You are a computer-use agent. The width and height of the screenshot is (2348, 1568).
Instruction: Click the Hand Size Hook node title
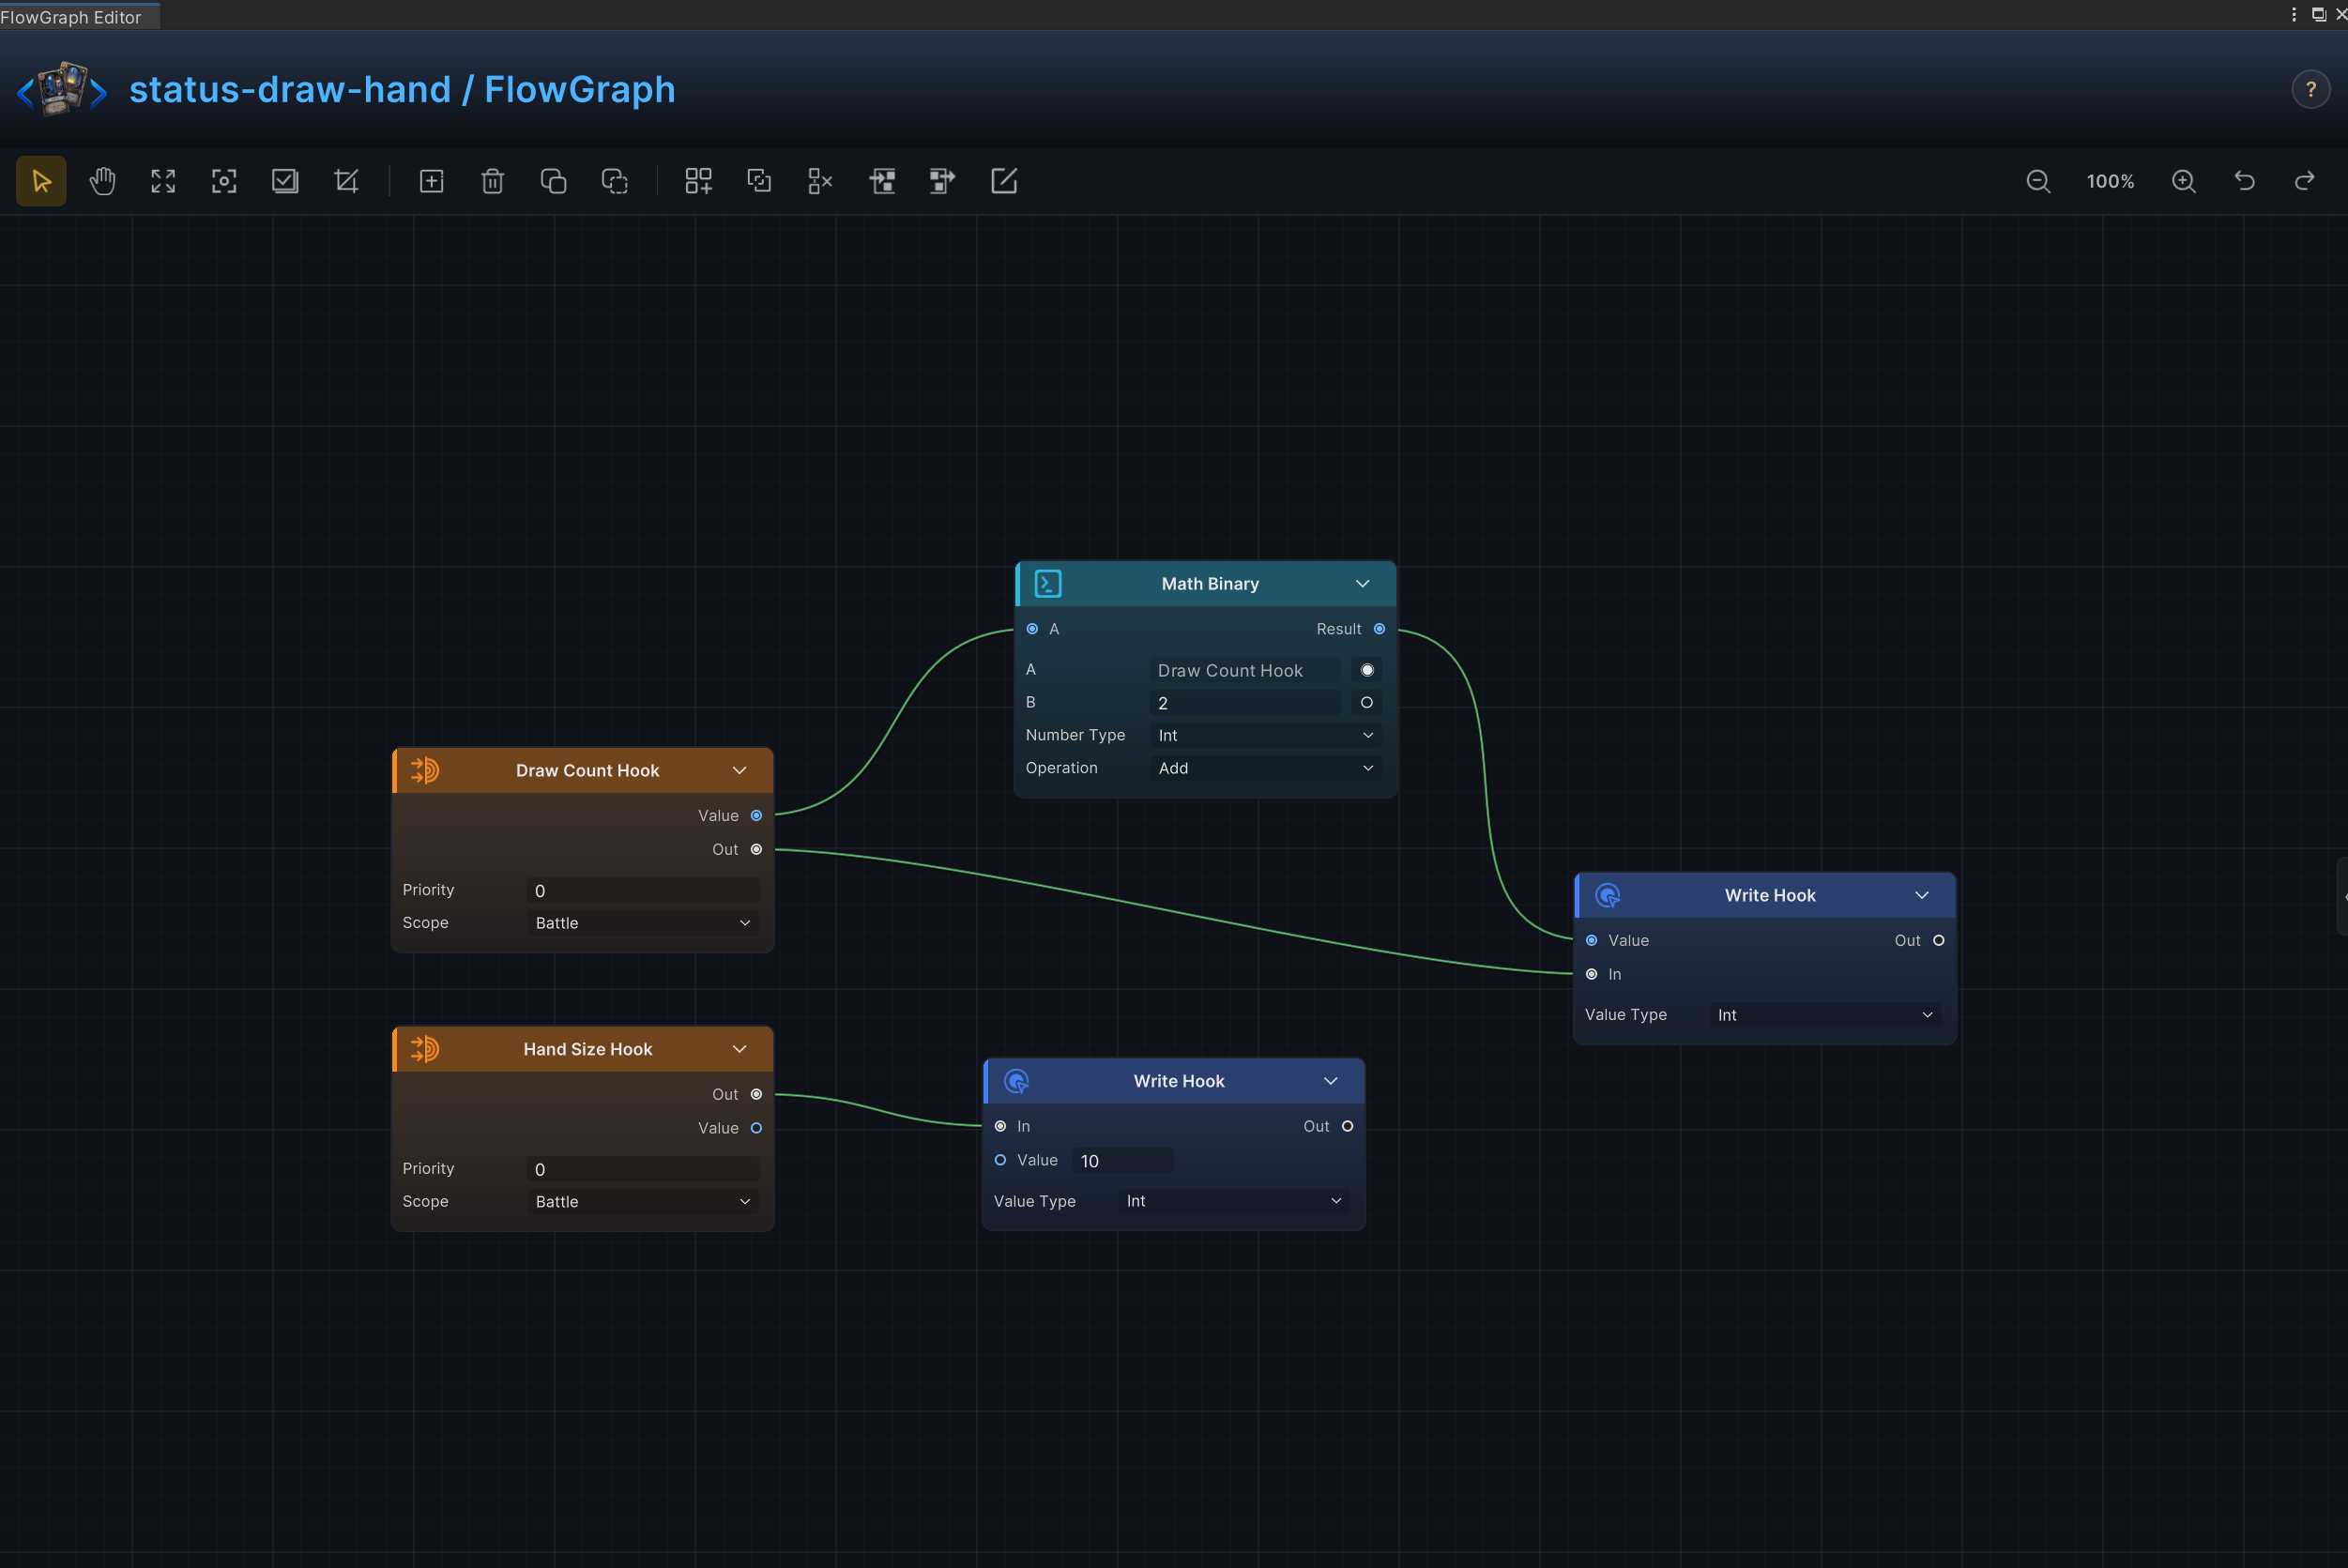pos(588,1049)
